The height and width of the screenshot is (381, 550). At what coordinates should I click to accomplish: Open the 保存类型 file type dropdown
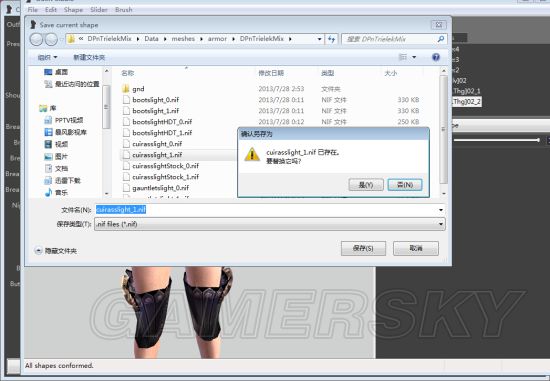pos(441,224)
